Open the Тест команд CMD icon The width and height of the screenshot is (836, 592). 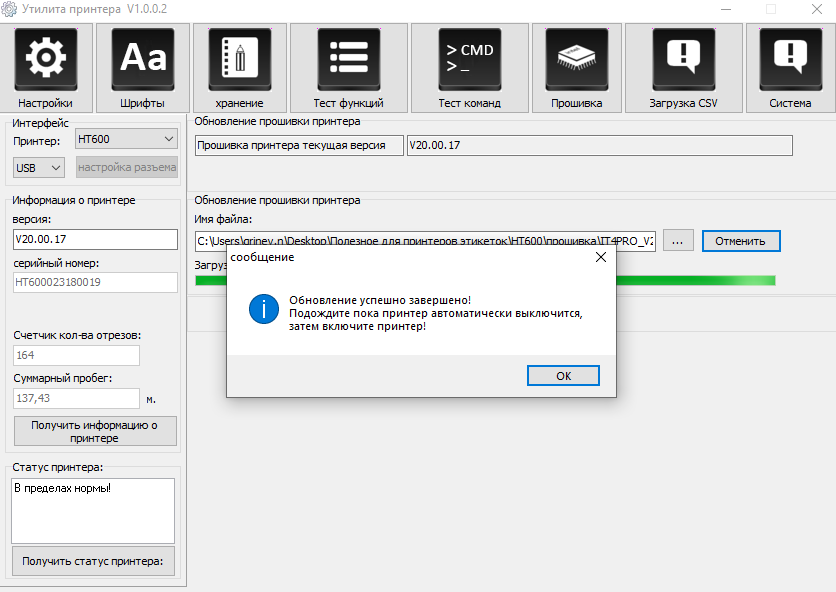469,60
